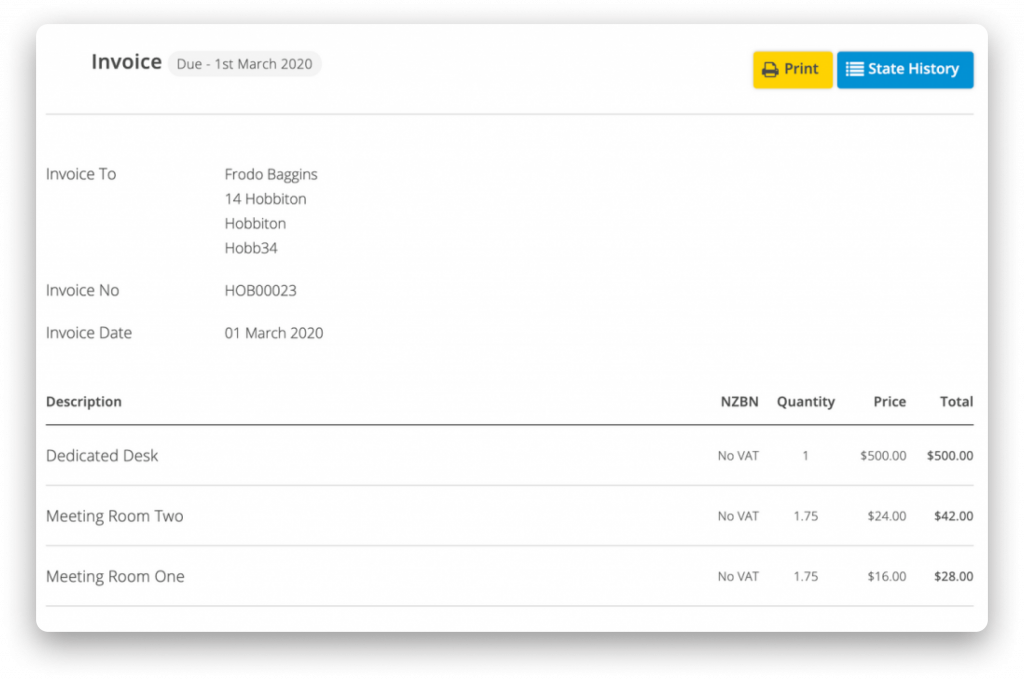
Task: Click the $24.00 price cell
Action: (x=887, y=516)
